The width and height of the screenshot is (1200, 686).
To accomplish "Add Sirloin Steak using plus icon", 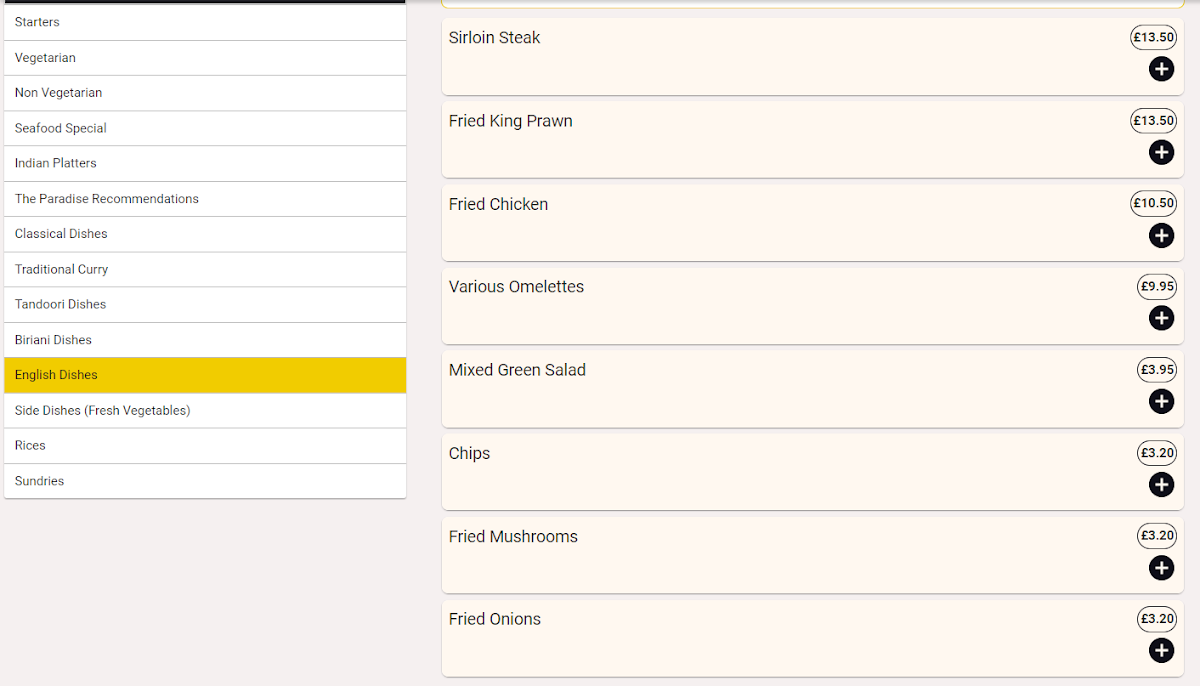I will click(1161, 69).
